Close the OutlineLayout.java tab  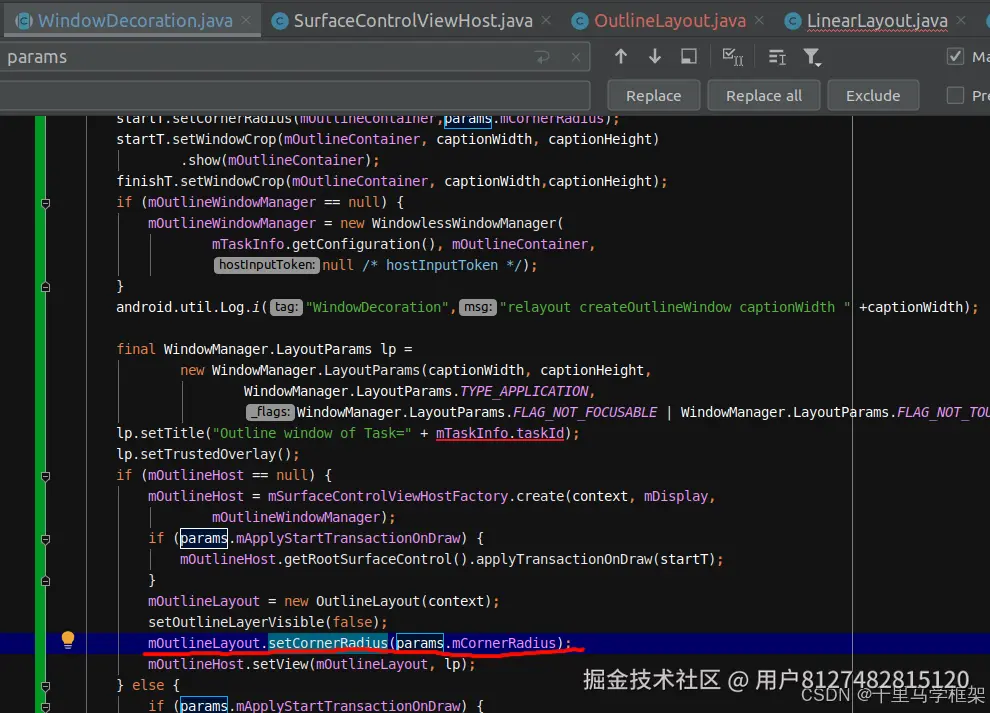pyautogui.click(x=760, y=20)
